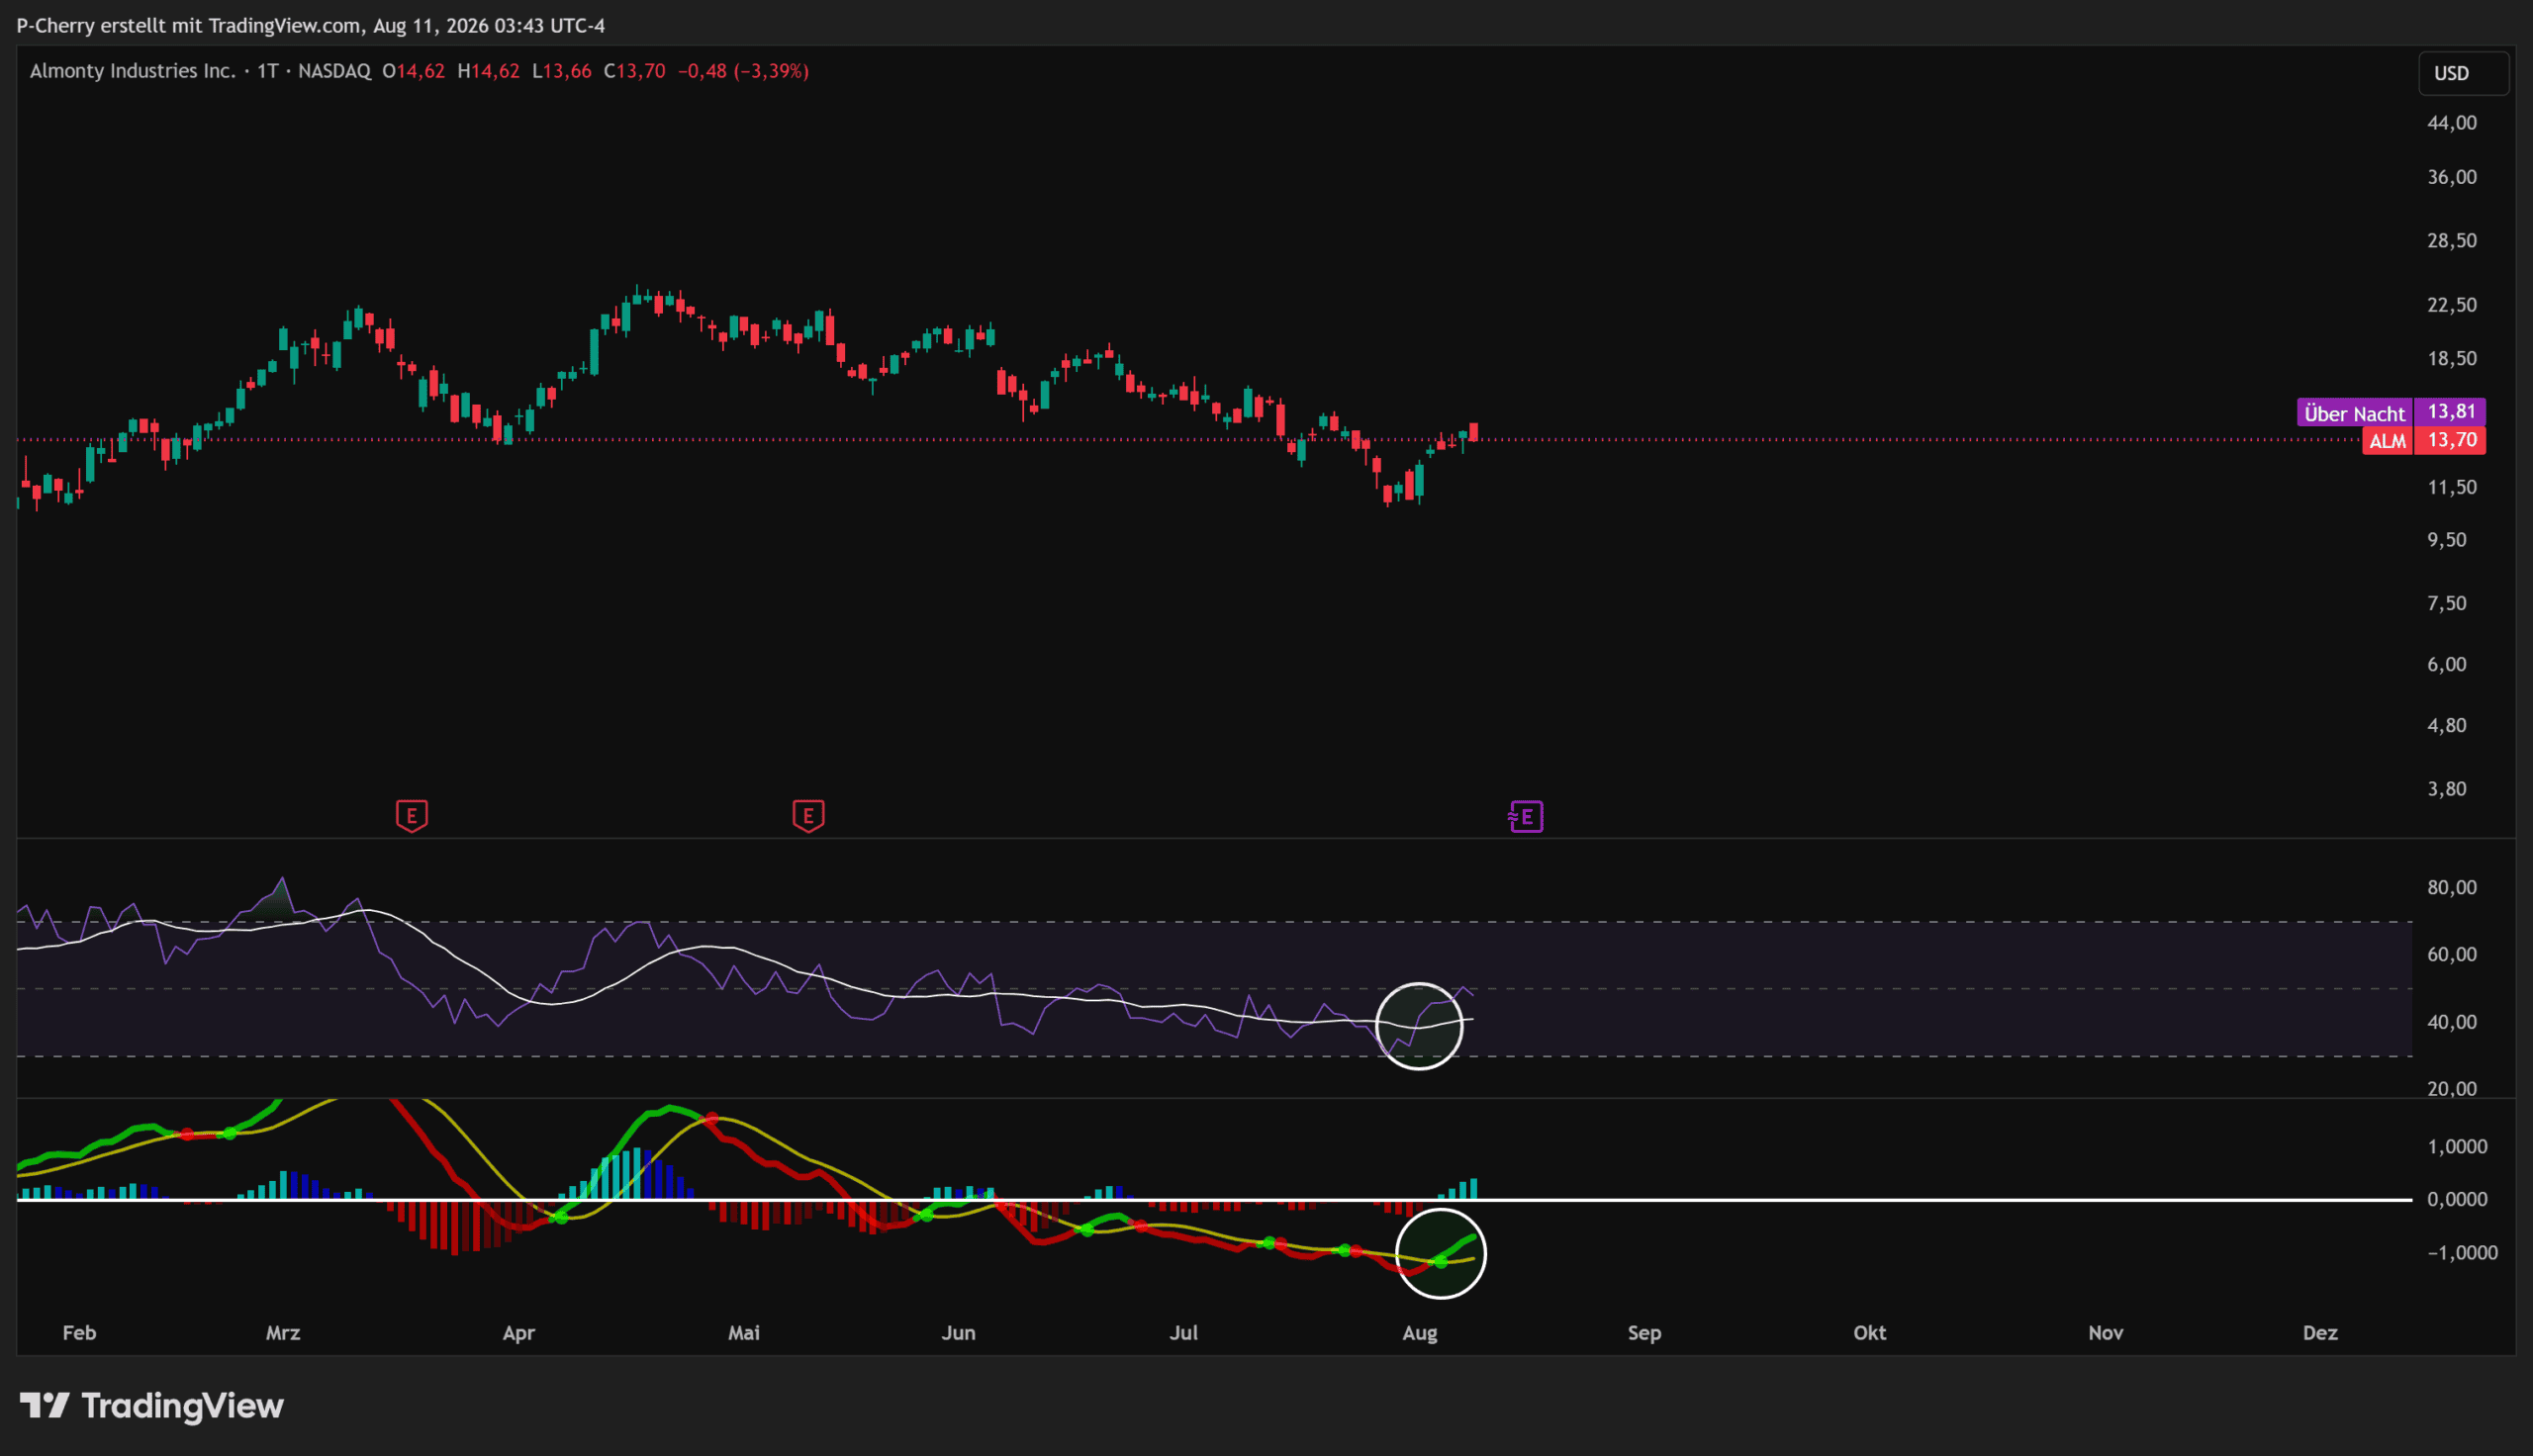This screenshot has height=1456, width=2533.
Task: Click "11,50" on the price axis
Action: (2452, 487)
